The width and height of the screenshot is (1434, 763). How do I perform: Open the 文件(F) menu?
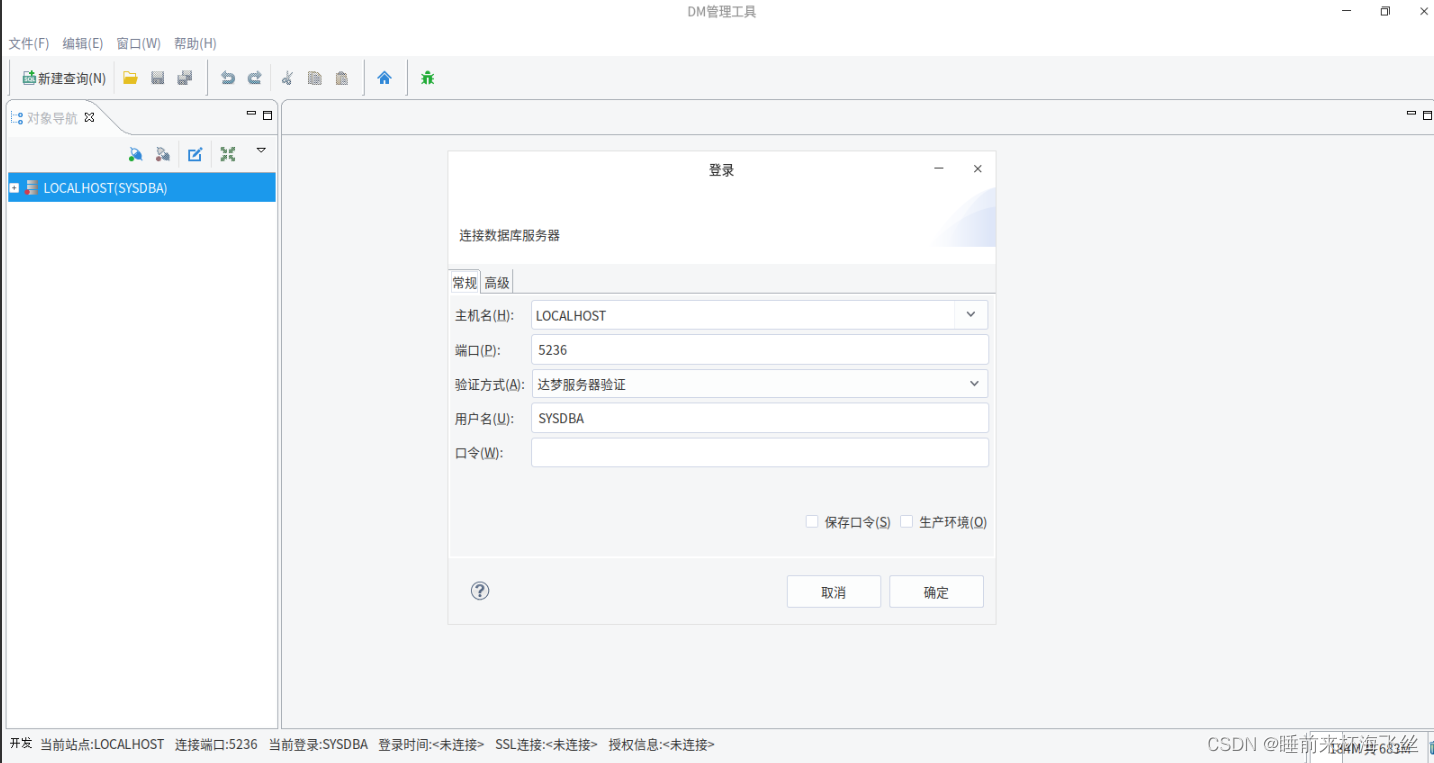tap(29, 44)
